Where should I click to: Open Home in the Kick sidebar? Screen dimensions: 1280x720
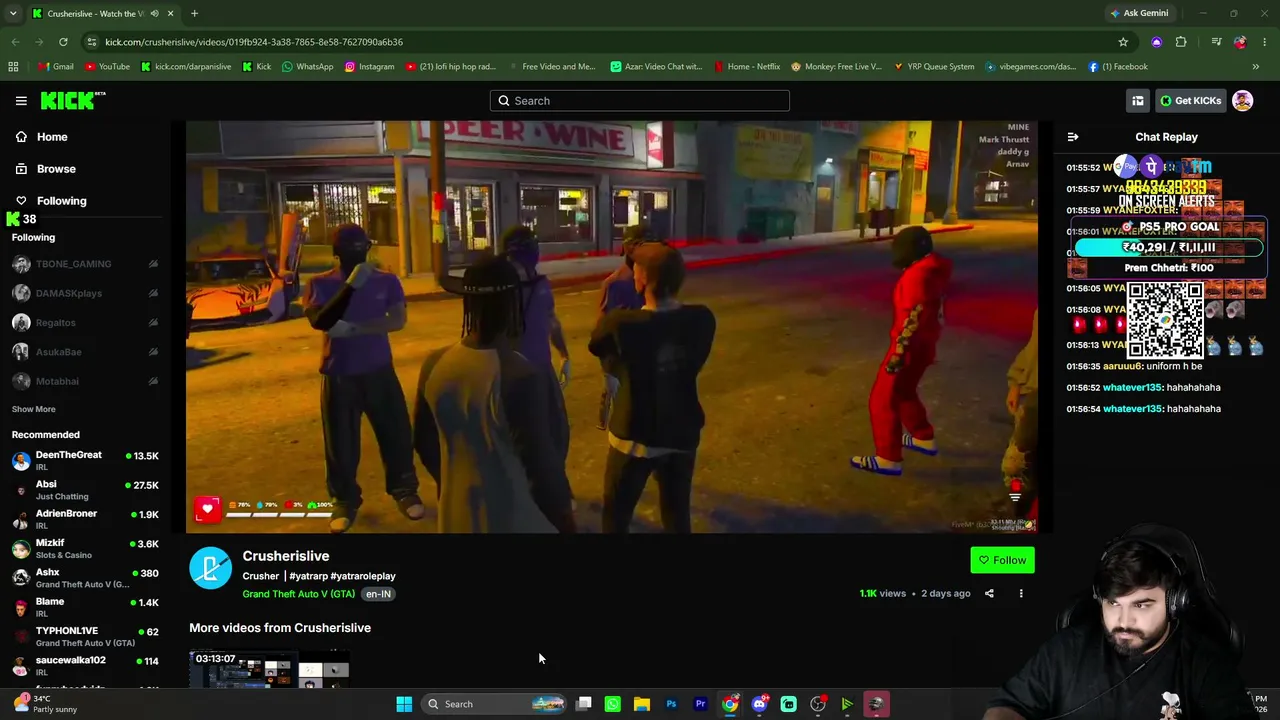click(x=52, y=137)
